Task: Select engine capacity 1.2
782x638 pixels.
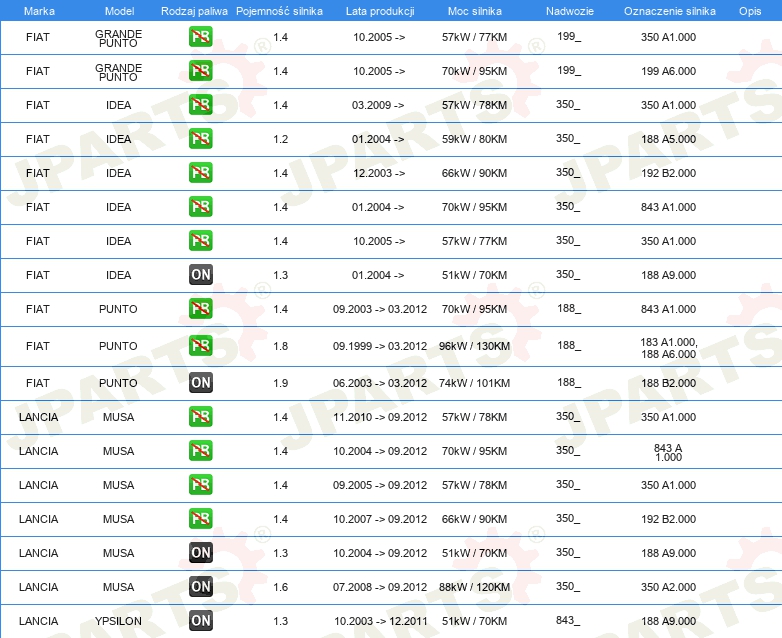Action: pyautogui.click(x=280, y=139)
